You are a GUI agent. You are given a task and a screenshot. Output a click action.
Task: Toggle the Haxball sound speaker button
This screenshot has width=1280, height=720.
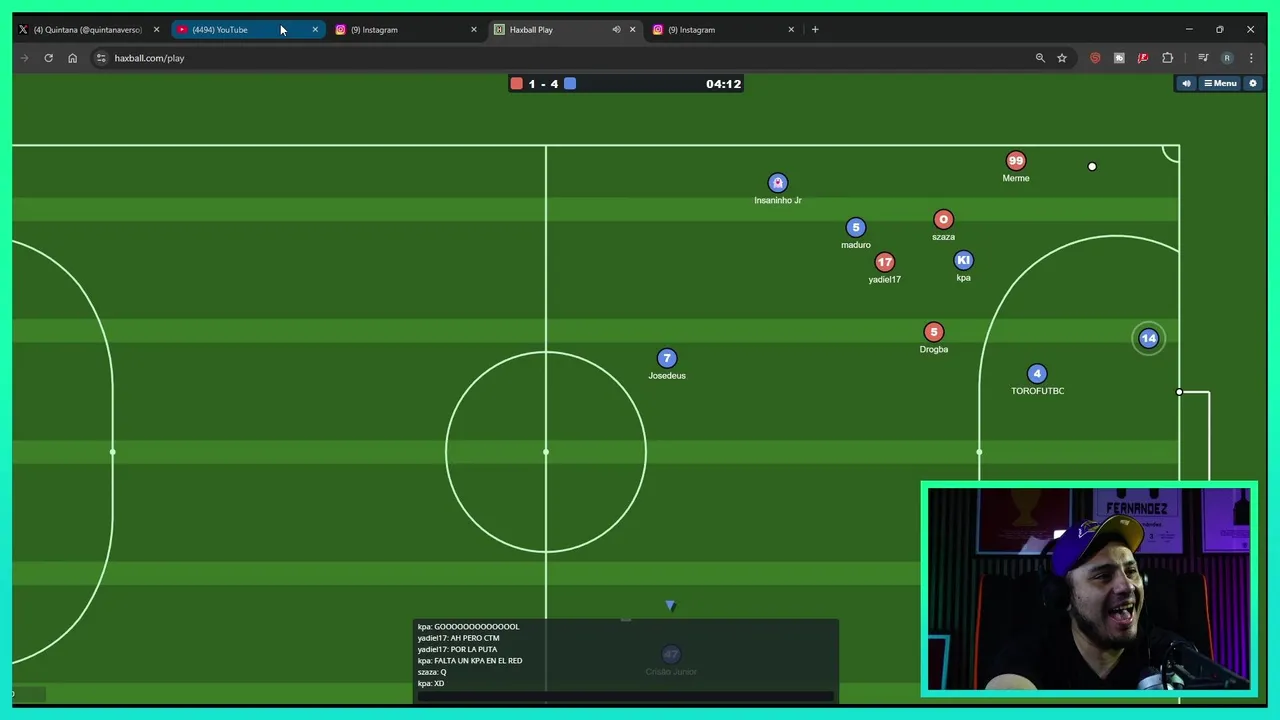[x=1186, y=83]
